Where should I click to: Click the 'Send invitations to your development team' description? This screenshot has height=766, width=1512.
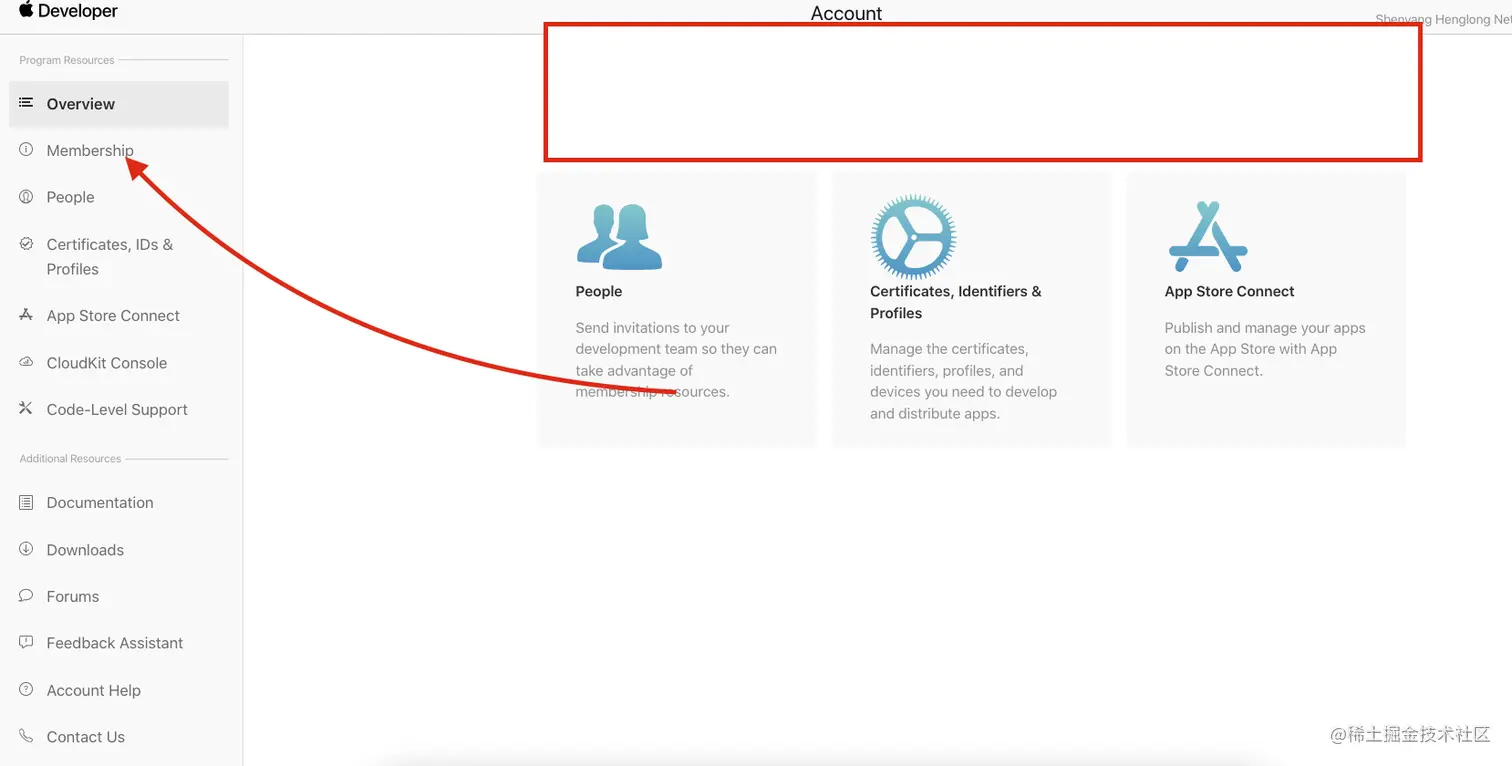click(676, 359)
